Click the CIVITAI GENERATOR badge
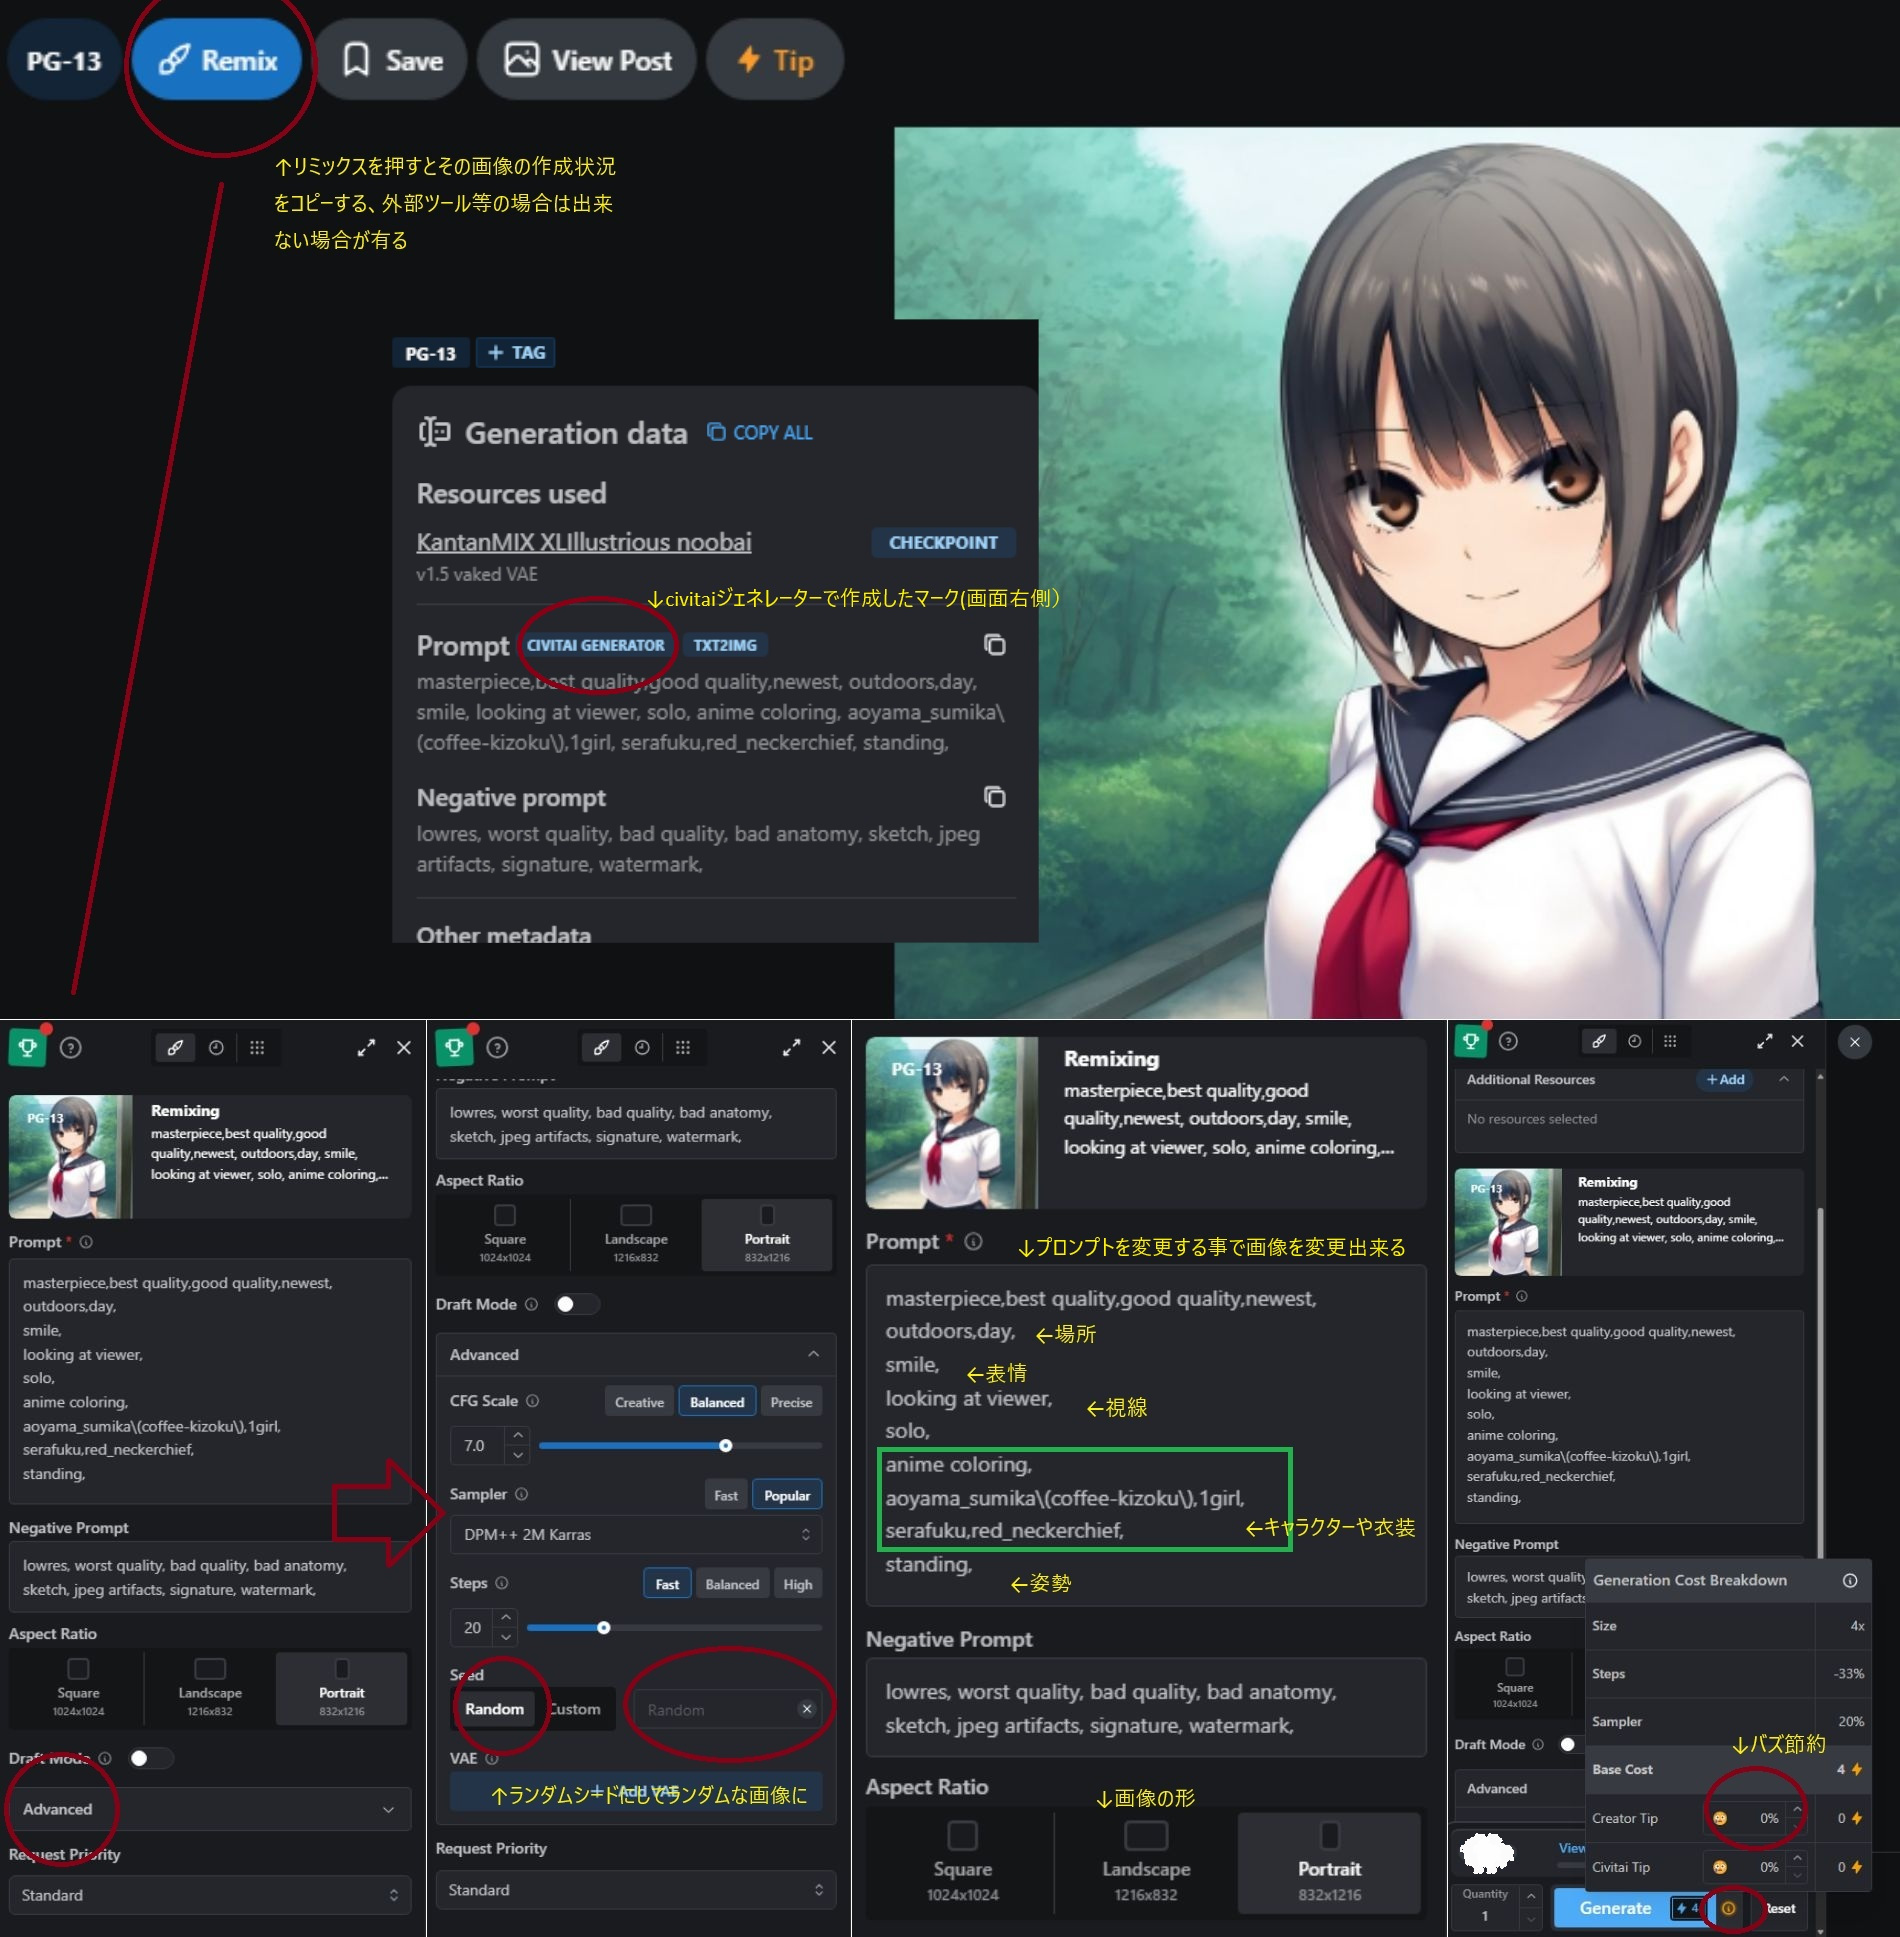The width and height of the screenshot is (1900, 1937). [x=596, y=645]
